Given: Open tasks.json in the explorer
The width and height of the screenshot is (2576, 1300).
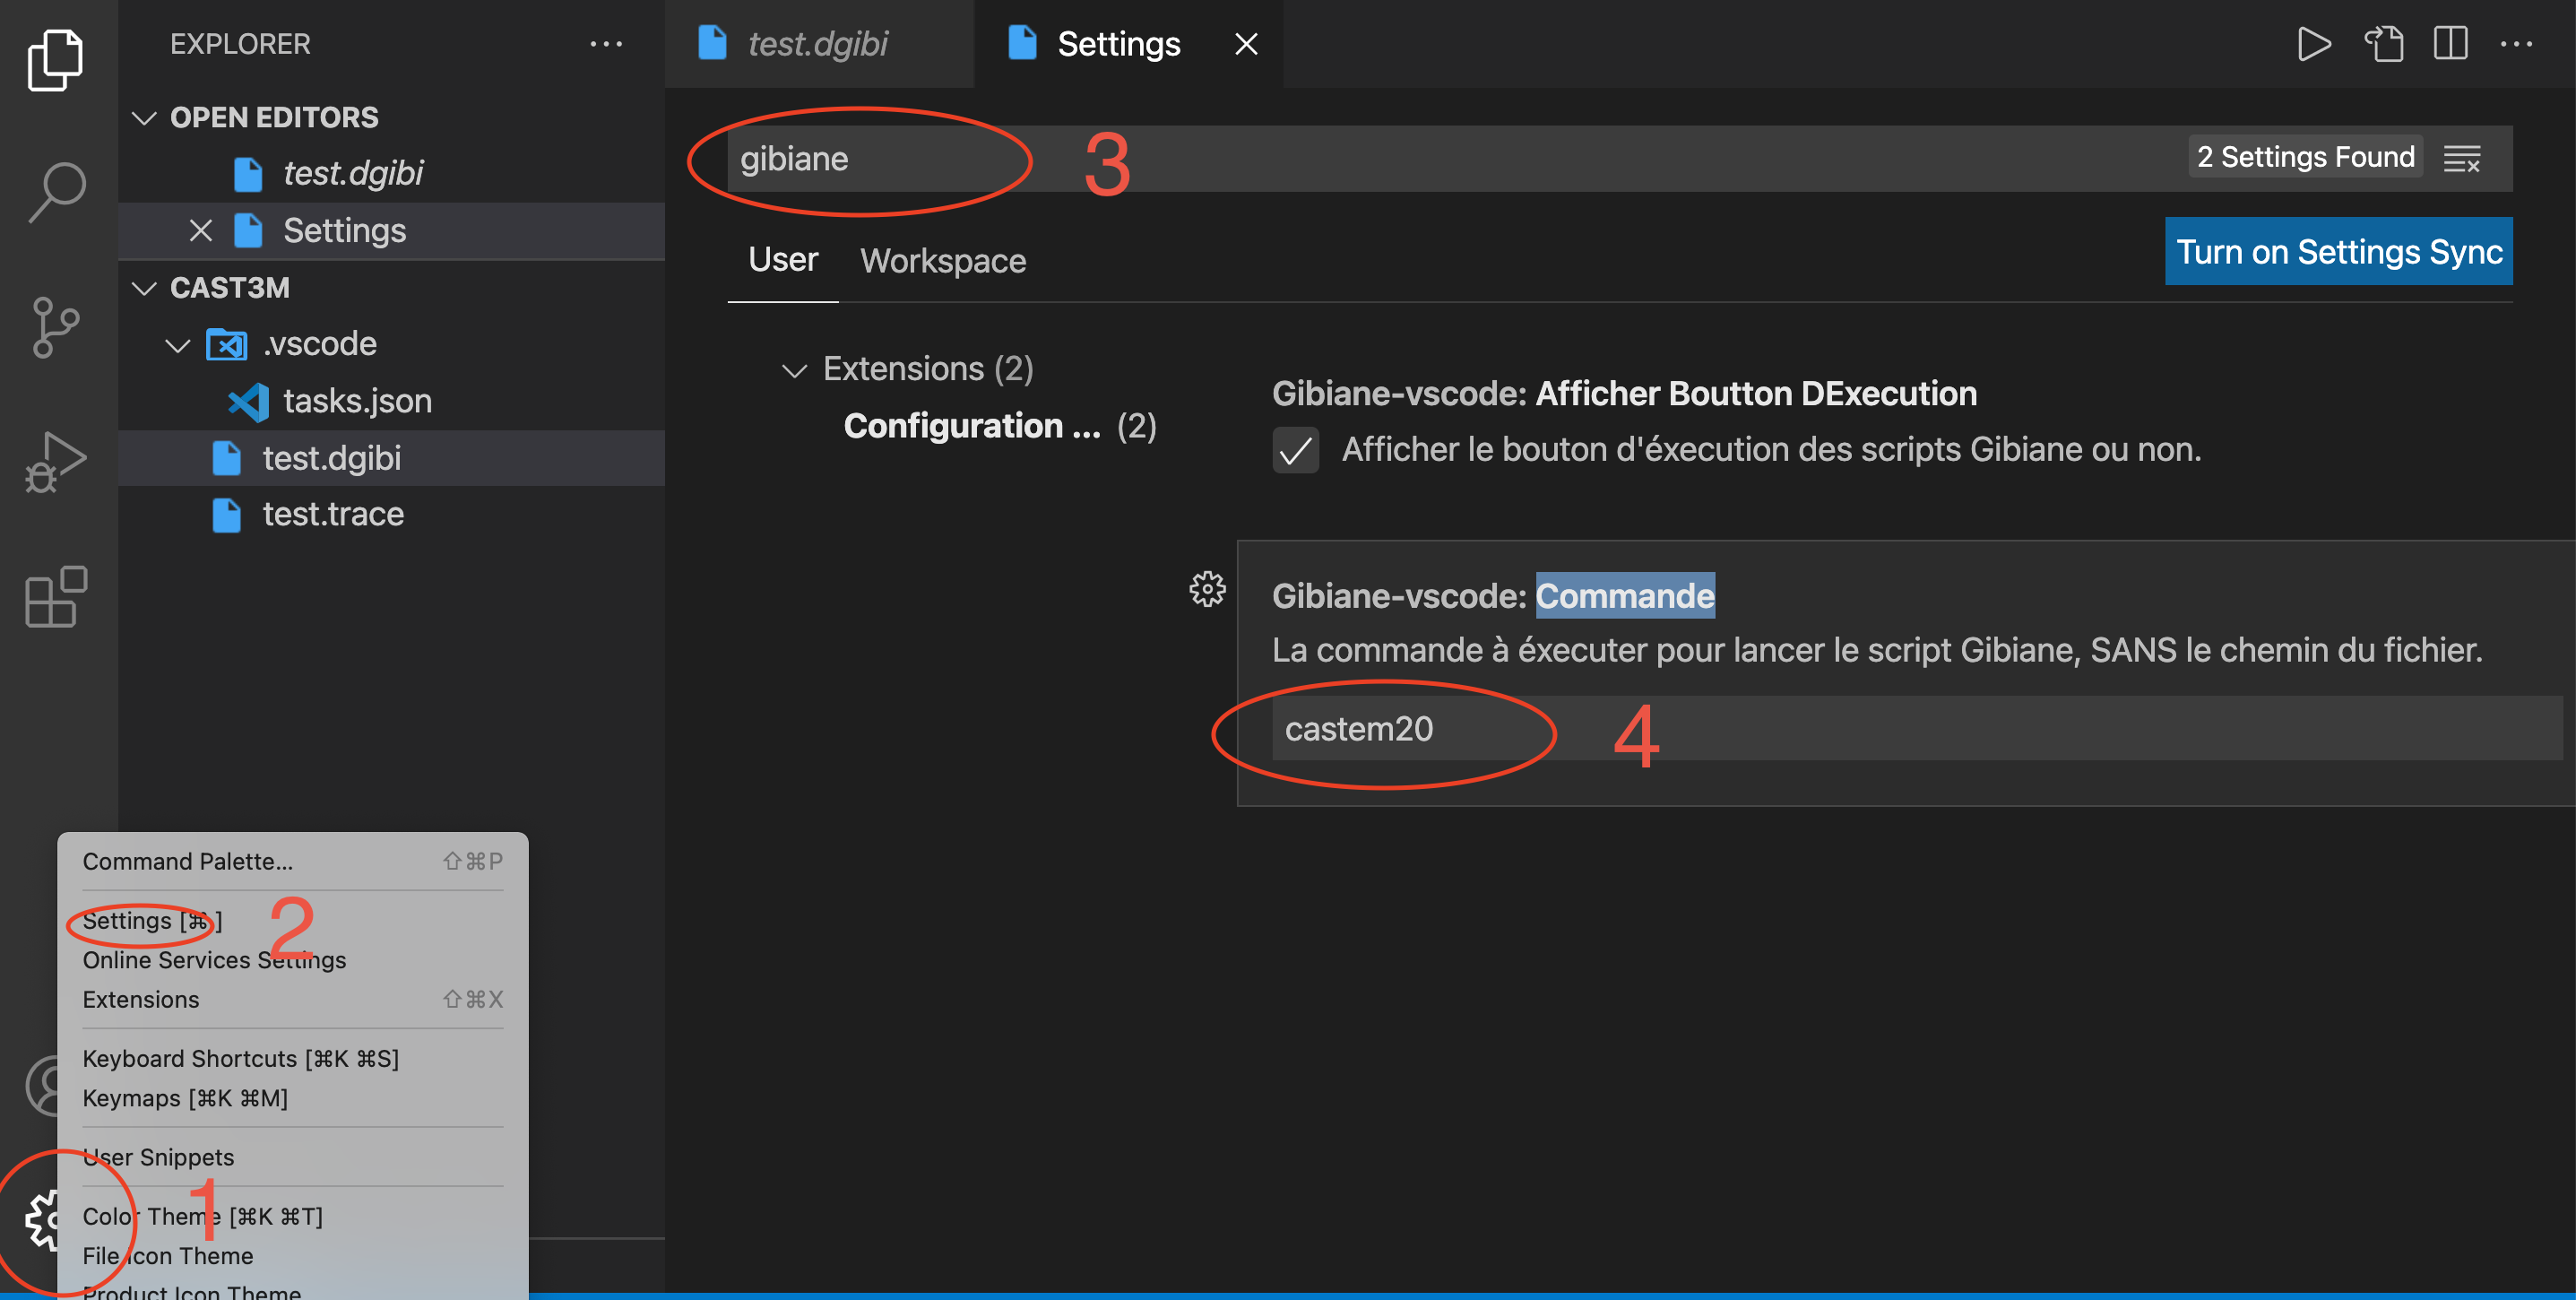Looking at the screenshot, I should pyautogui.click(x=357, y=401).
